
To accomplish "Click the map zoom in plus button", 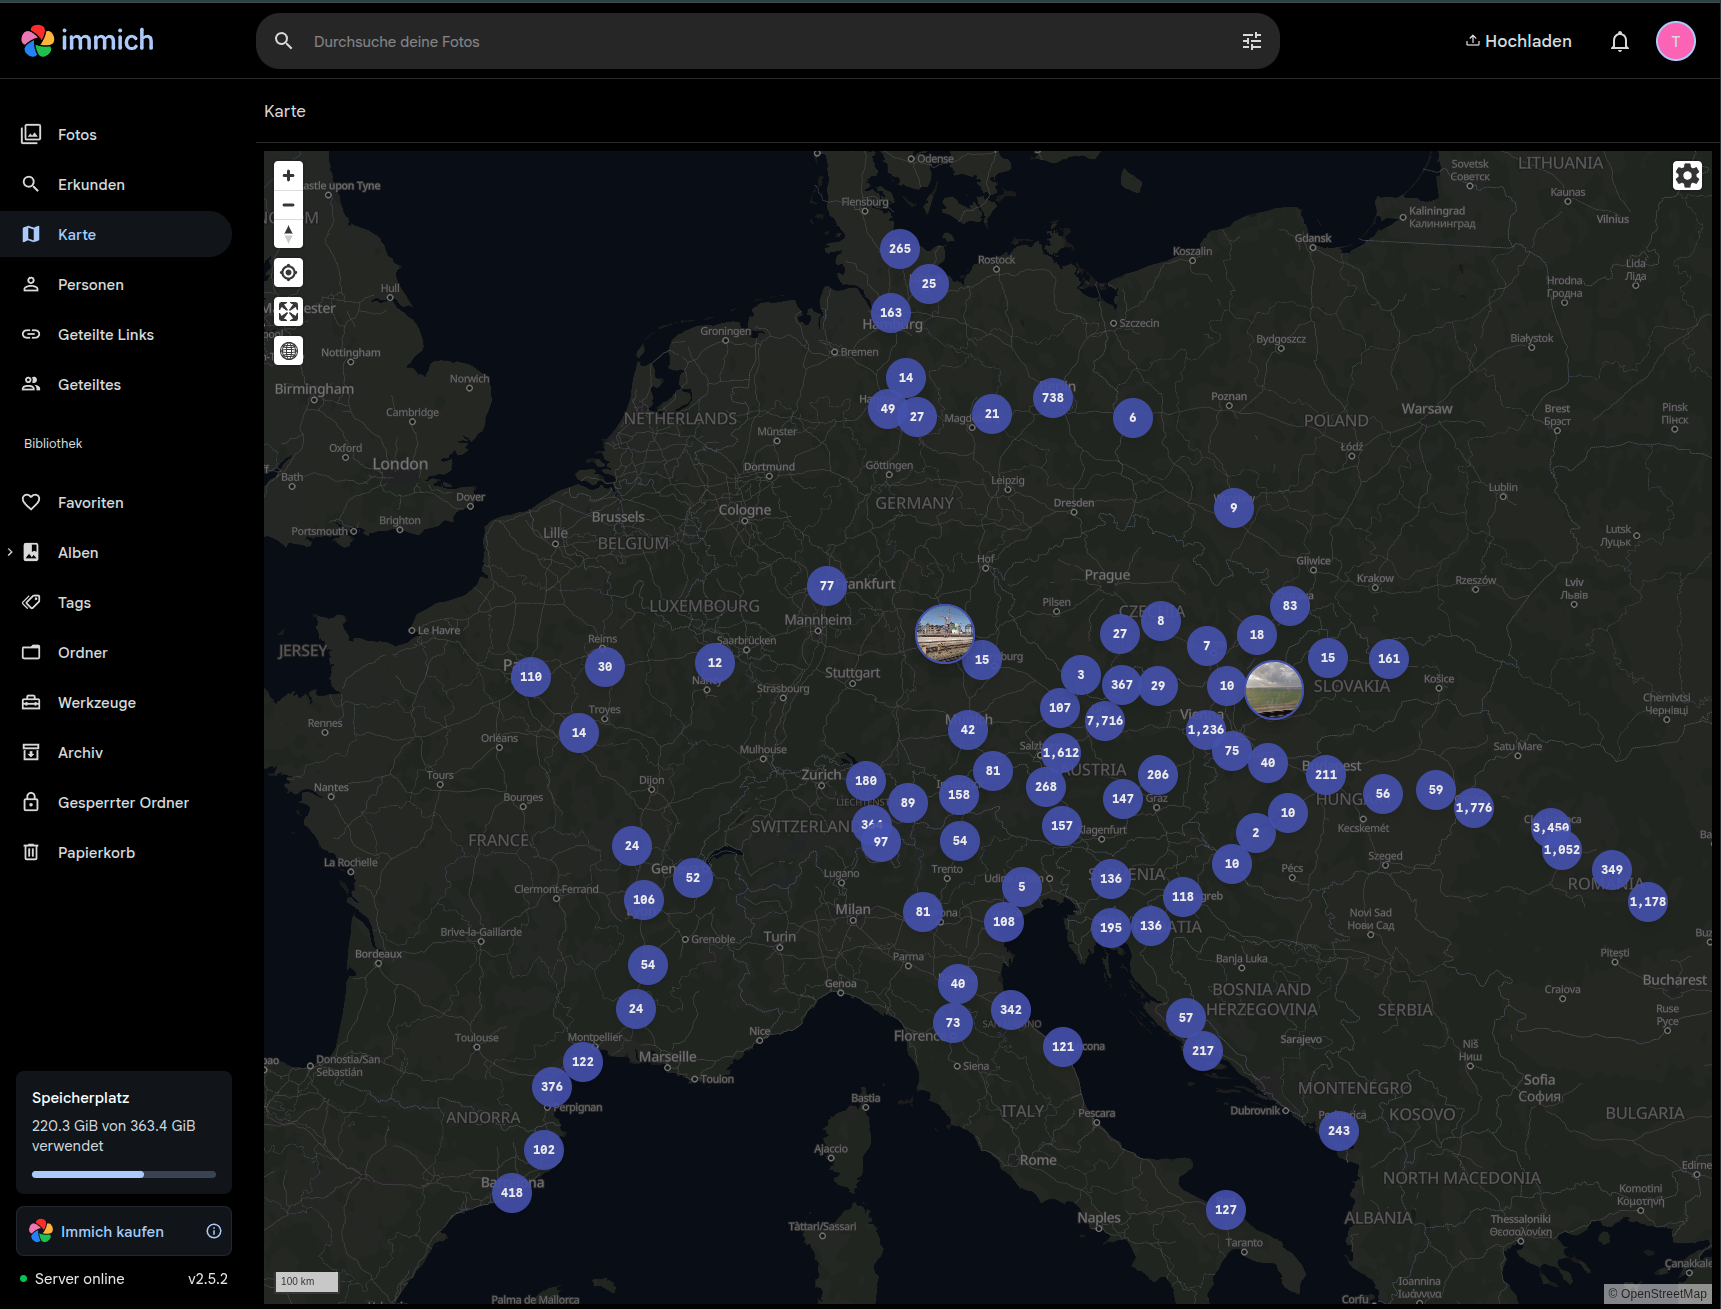I will tap(288, 176).
